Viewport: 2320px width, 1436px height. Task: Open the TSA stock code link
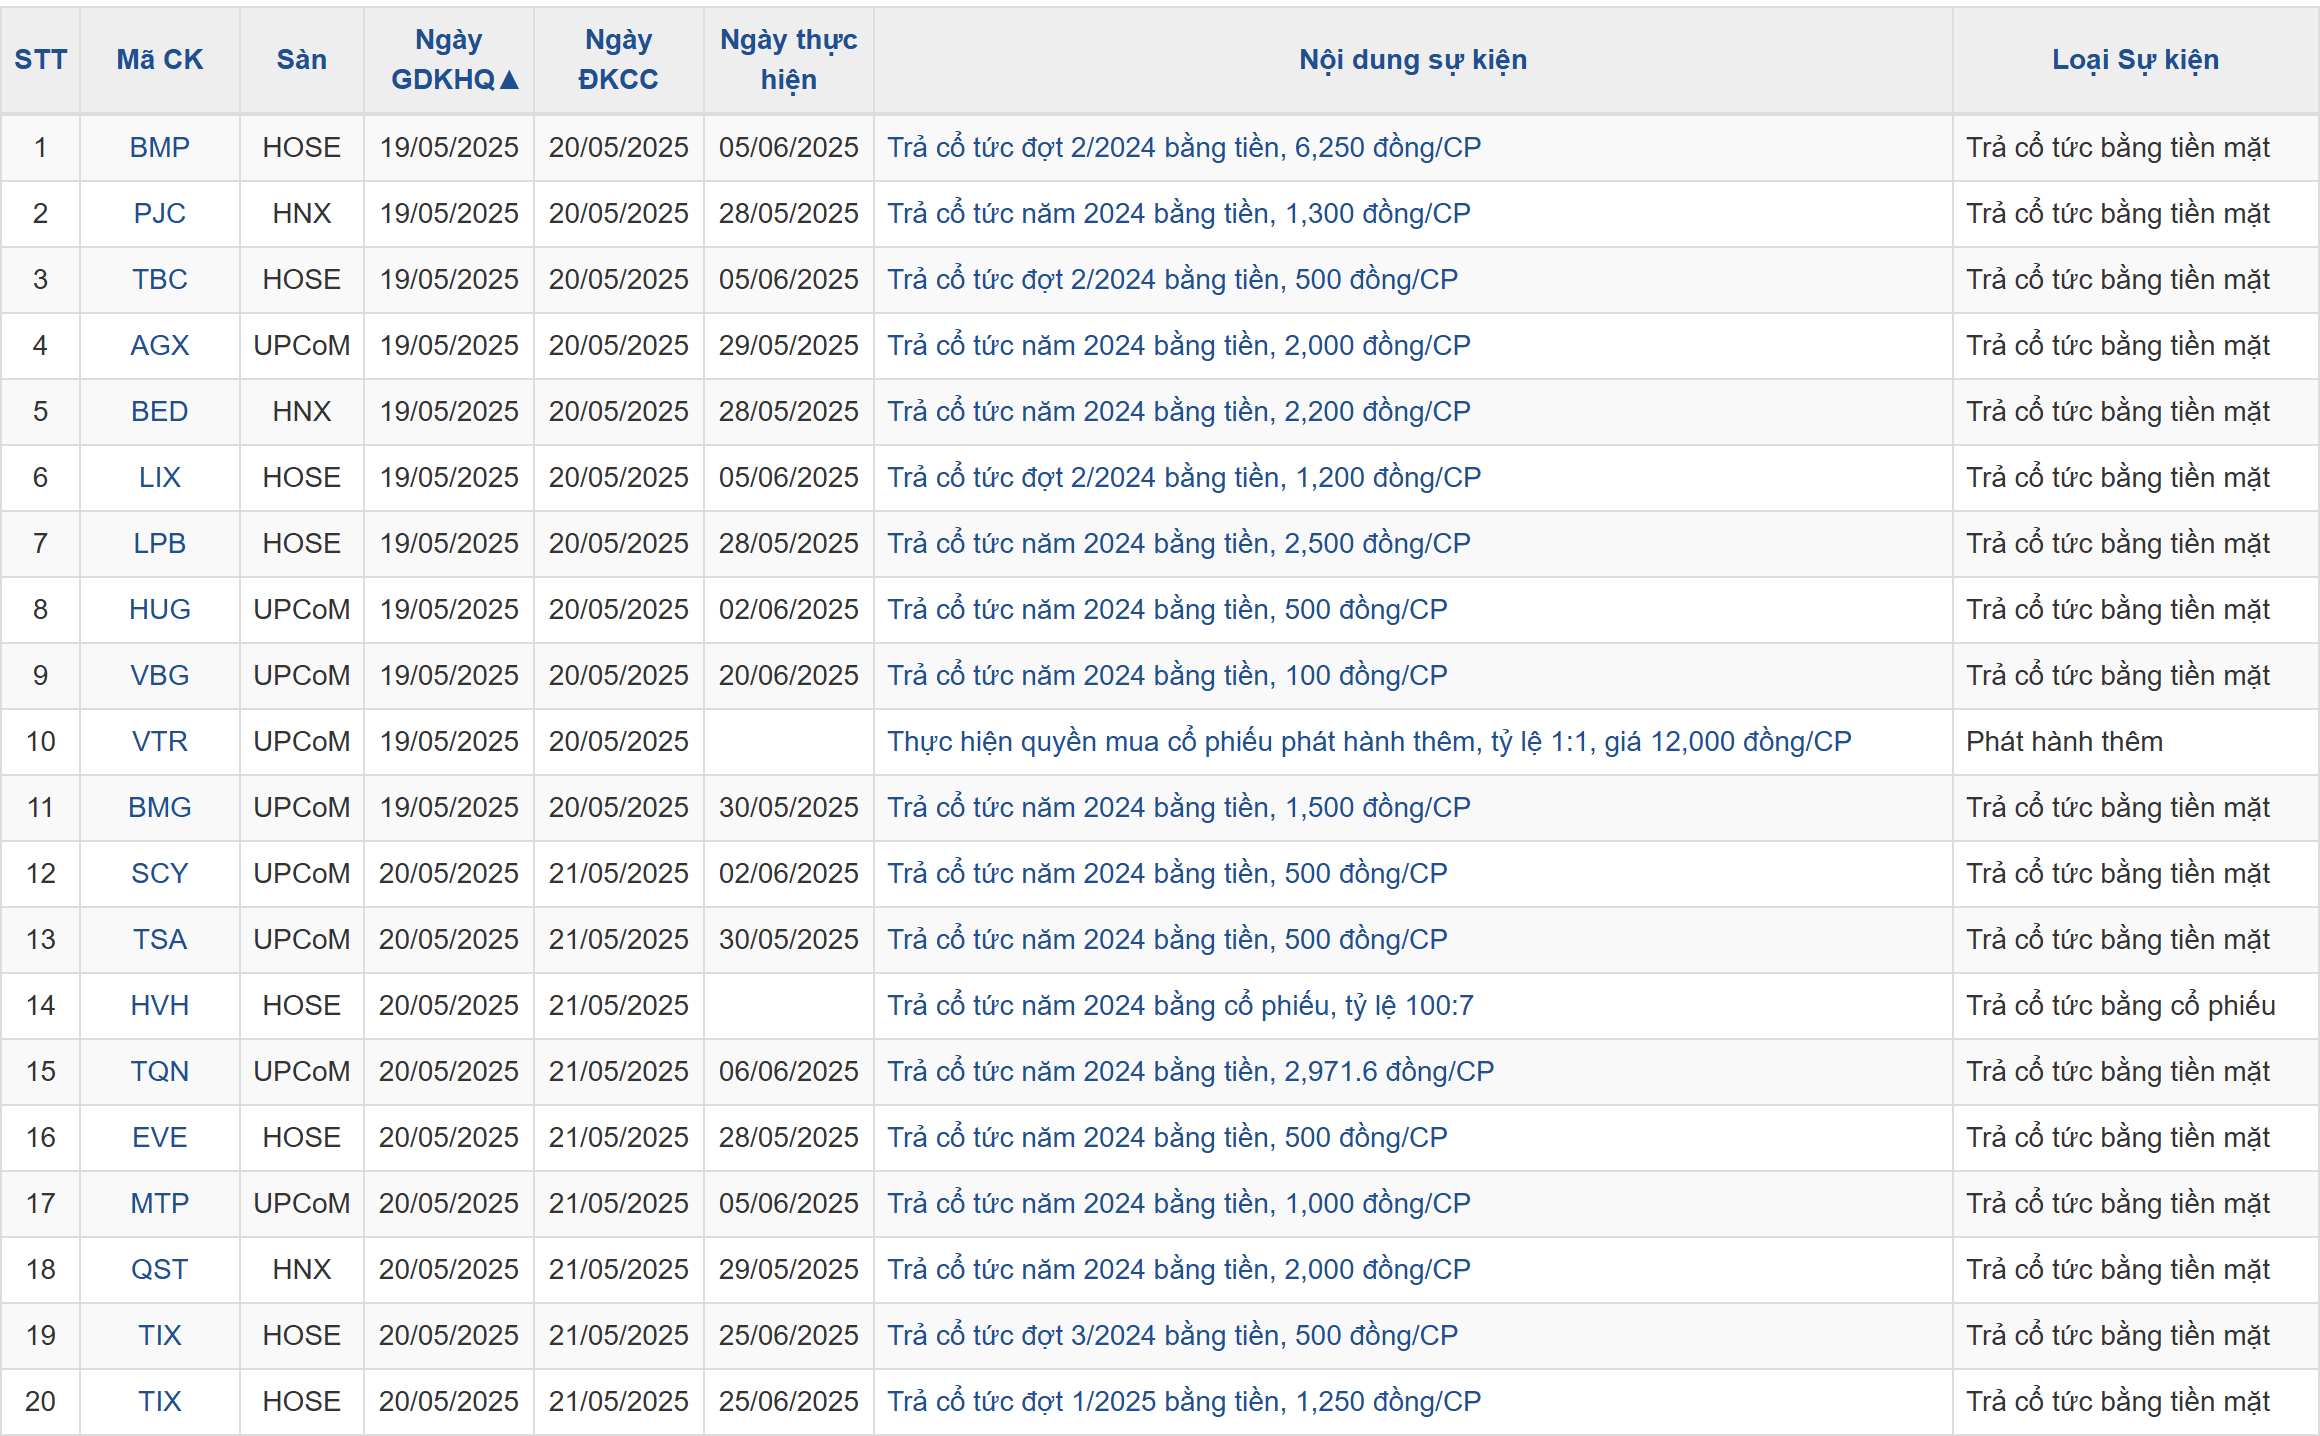[x=160, y=939]
